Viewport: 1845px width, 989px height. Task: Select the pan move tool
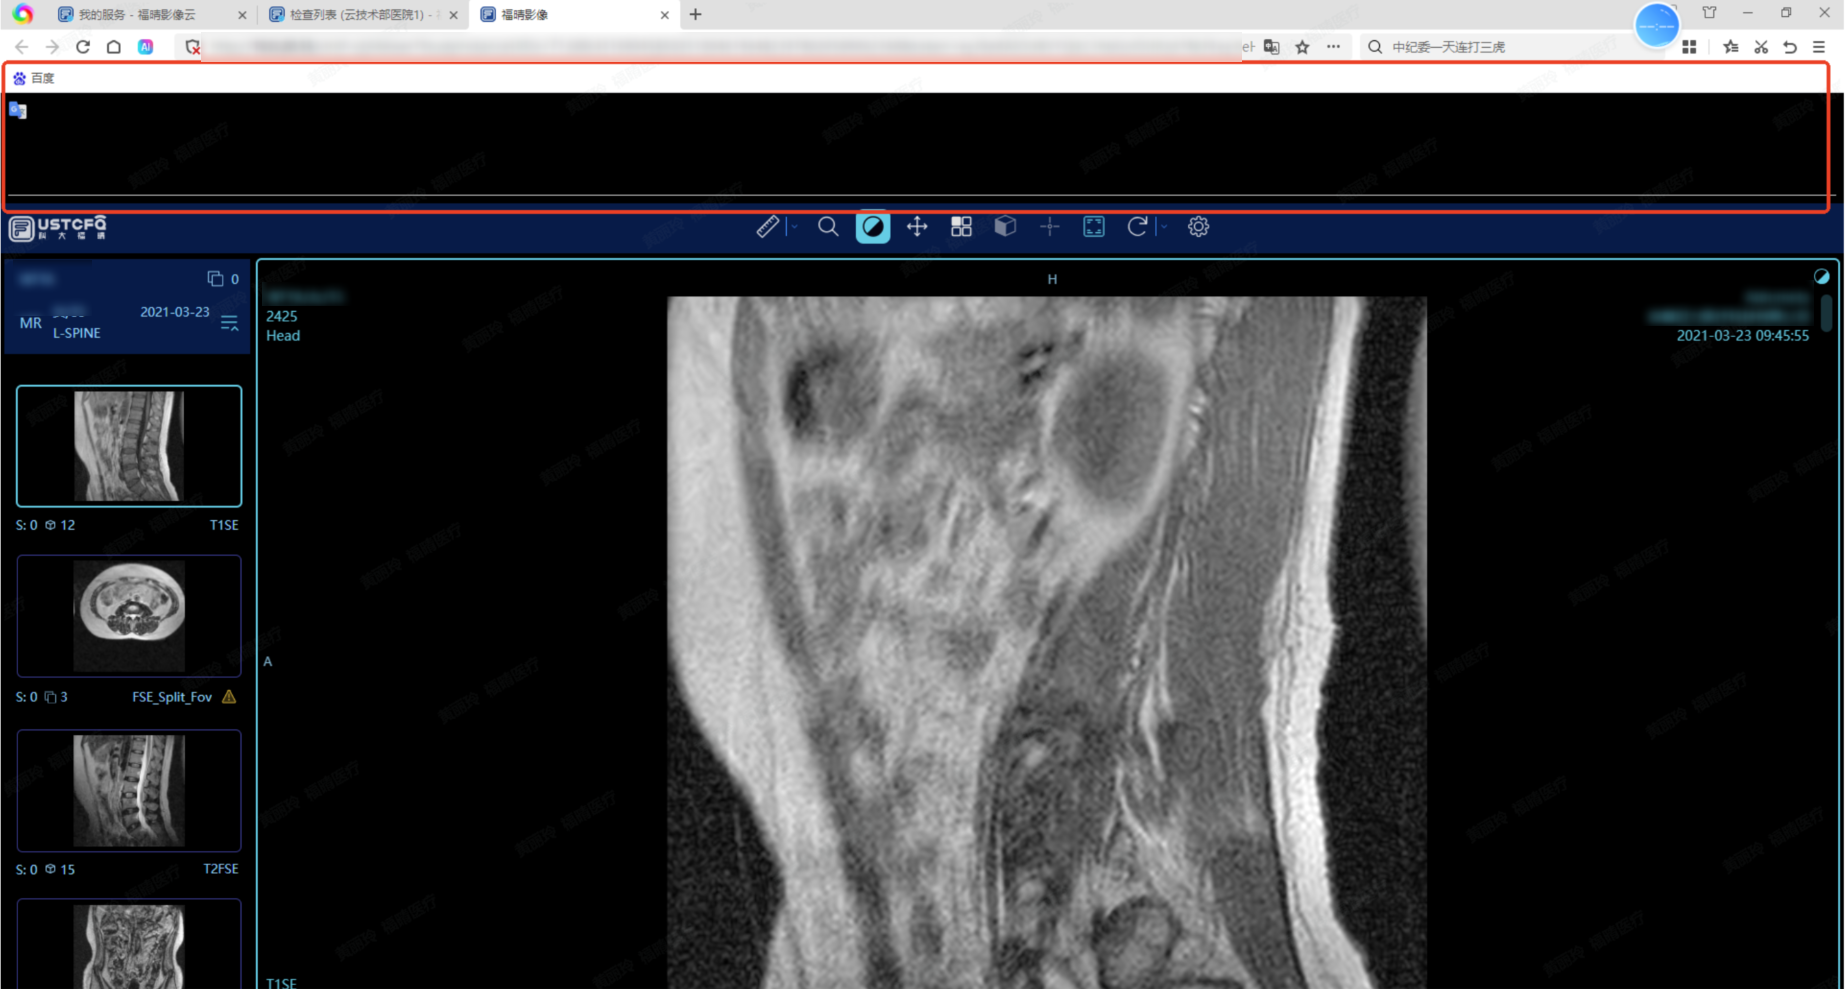point(917,227)
